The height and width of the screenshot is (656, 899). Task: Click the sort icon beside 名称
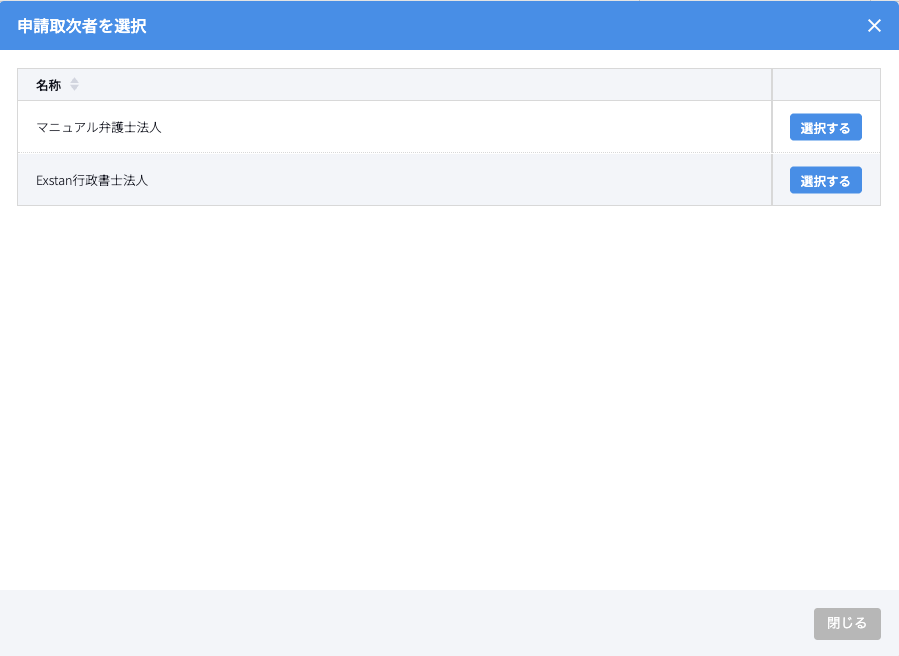[x=74, y=85]
